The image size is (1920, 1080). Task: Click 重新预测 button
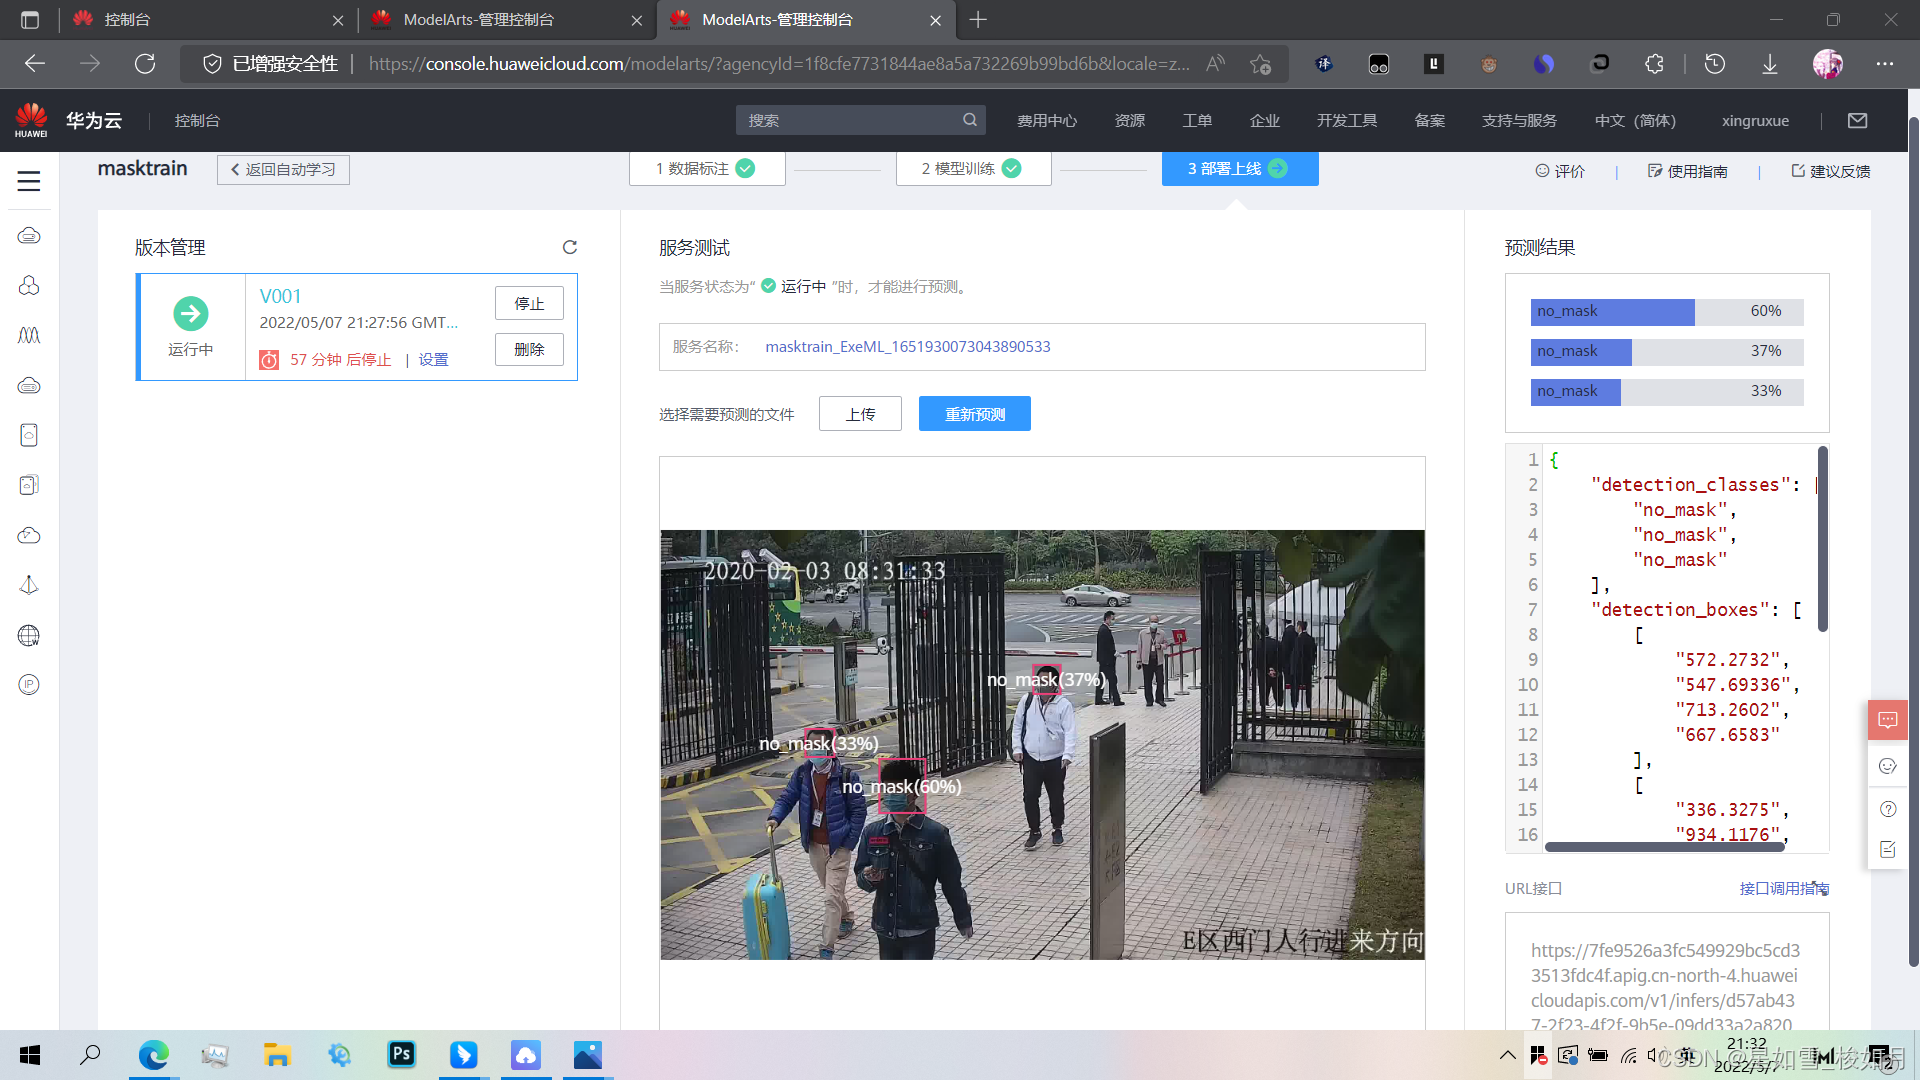click(975, 414)
